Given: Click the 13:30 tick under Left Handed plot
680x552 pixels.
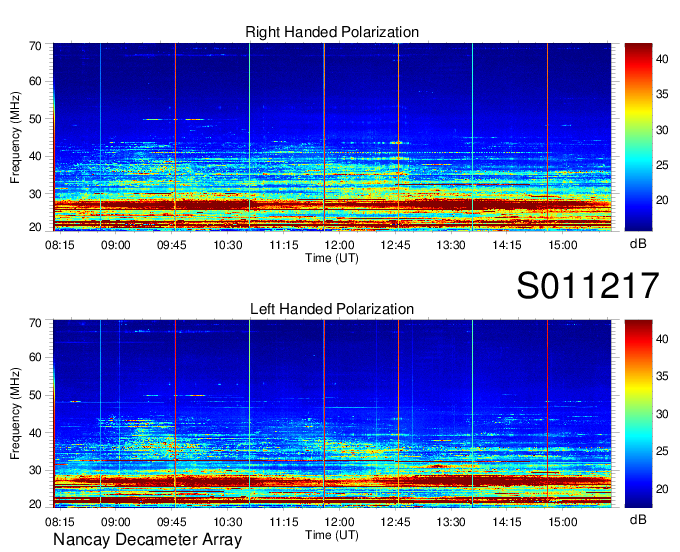Looking at the screenshot, I should 451,522.
